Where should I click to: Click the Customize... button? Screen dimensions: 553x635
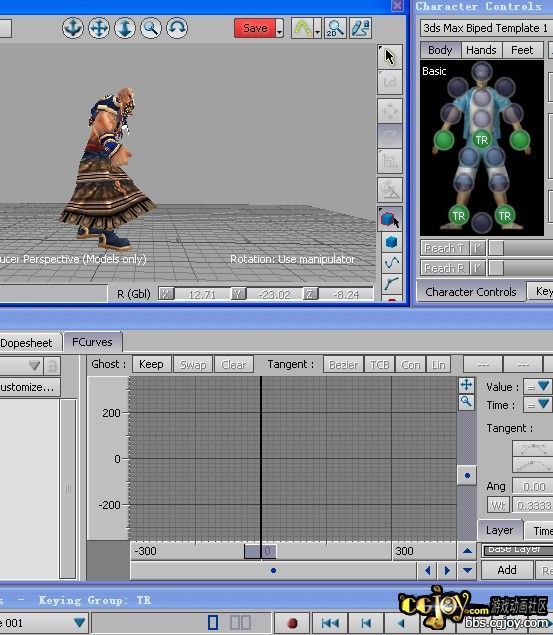click(28, 387)
